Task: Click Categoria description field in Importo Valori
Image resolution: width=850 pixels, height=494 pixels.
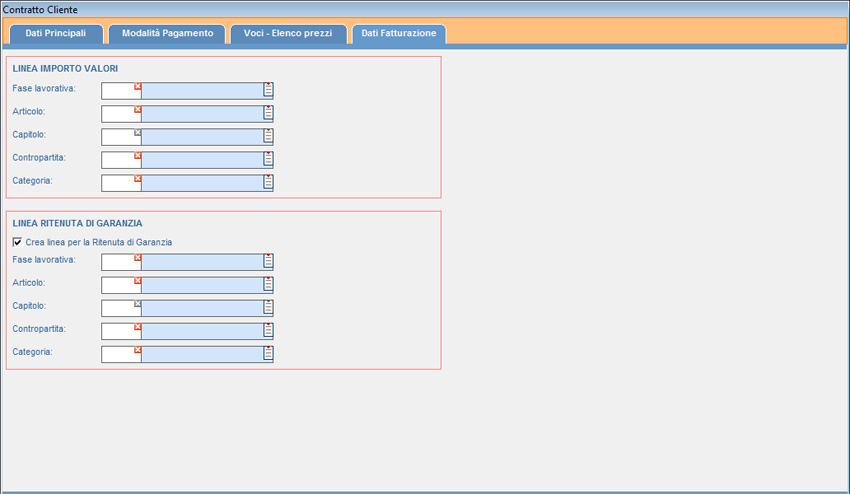Action: [x=201, y=183]
